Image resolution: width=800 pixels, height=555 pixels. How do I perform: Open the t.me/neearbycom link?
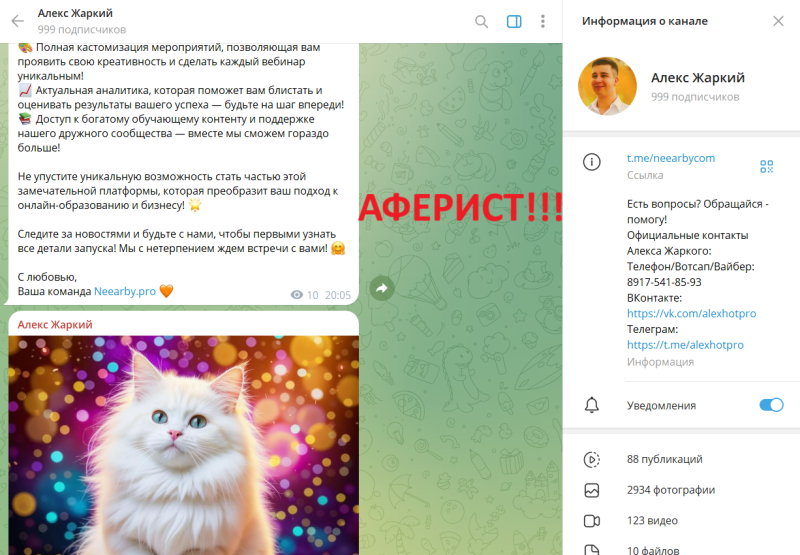coord(670,158)
